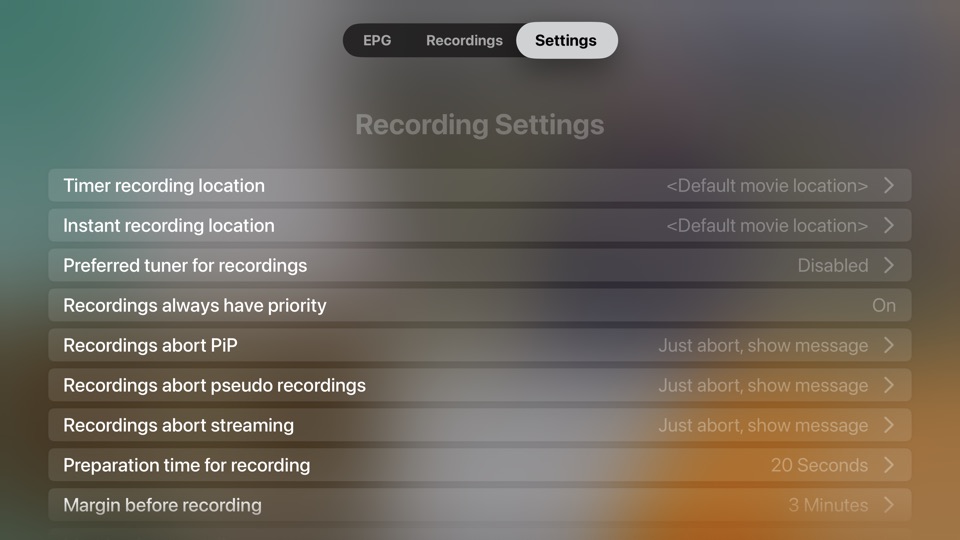
Task: Open the Recordings tab
Action: click(464, 40)
